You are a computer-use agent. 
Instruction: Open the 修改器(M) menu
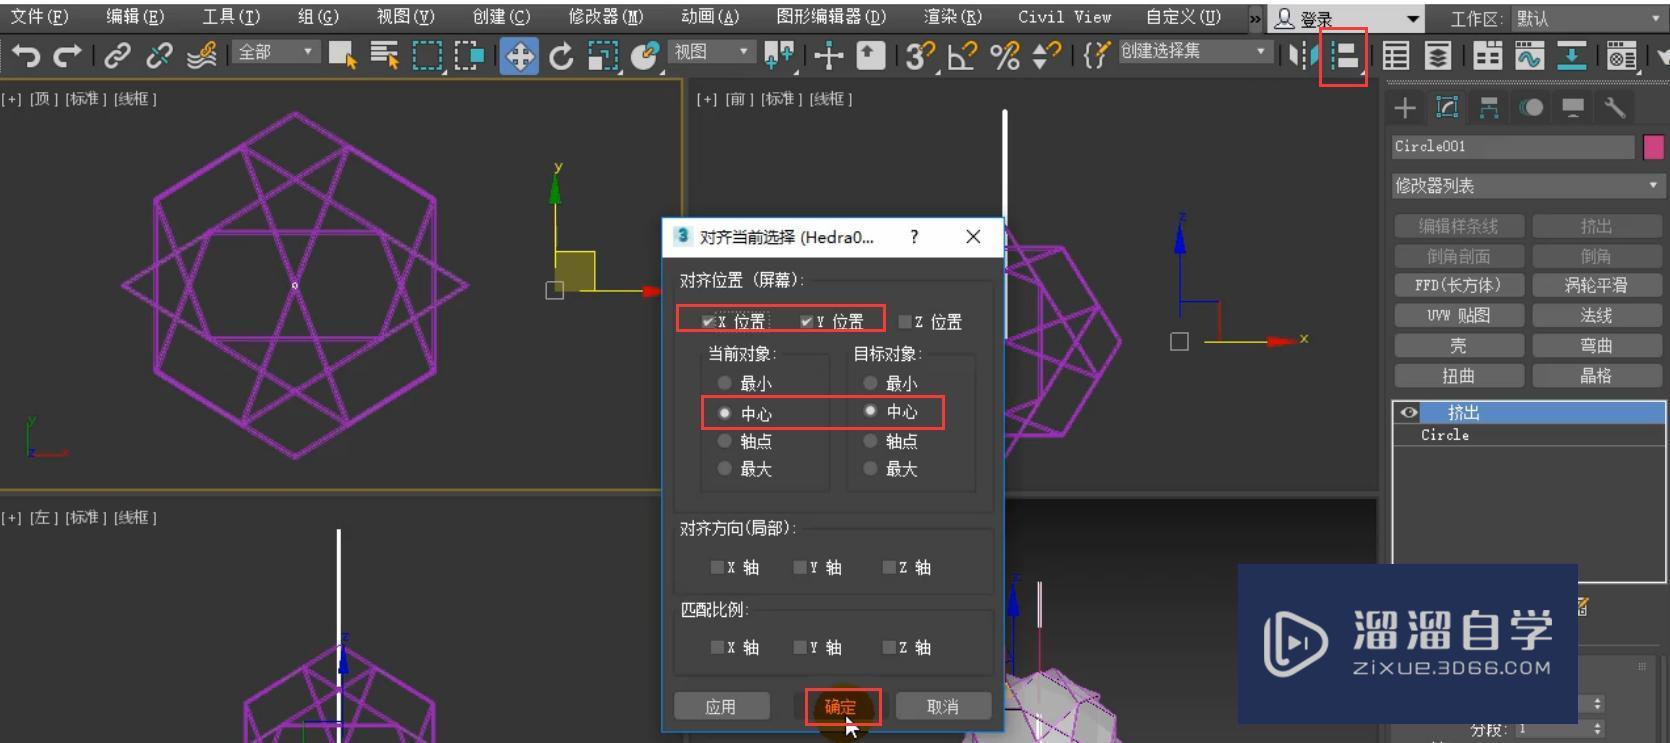(606, 17)
